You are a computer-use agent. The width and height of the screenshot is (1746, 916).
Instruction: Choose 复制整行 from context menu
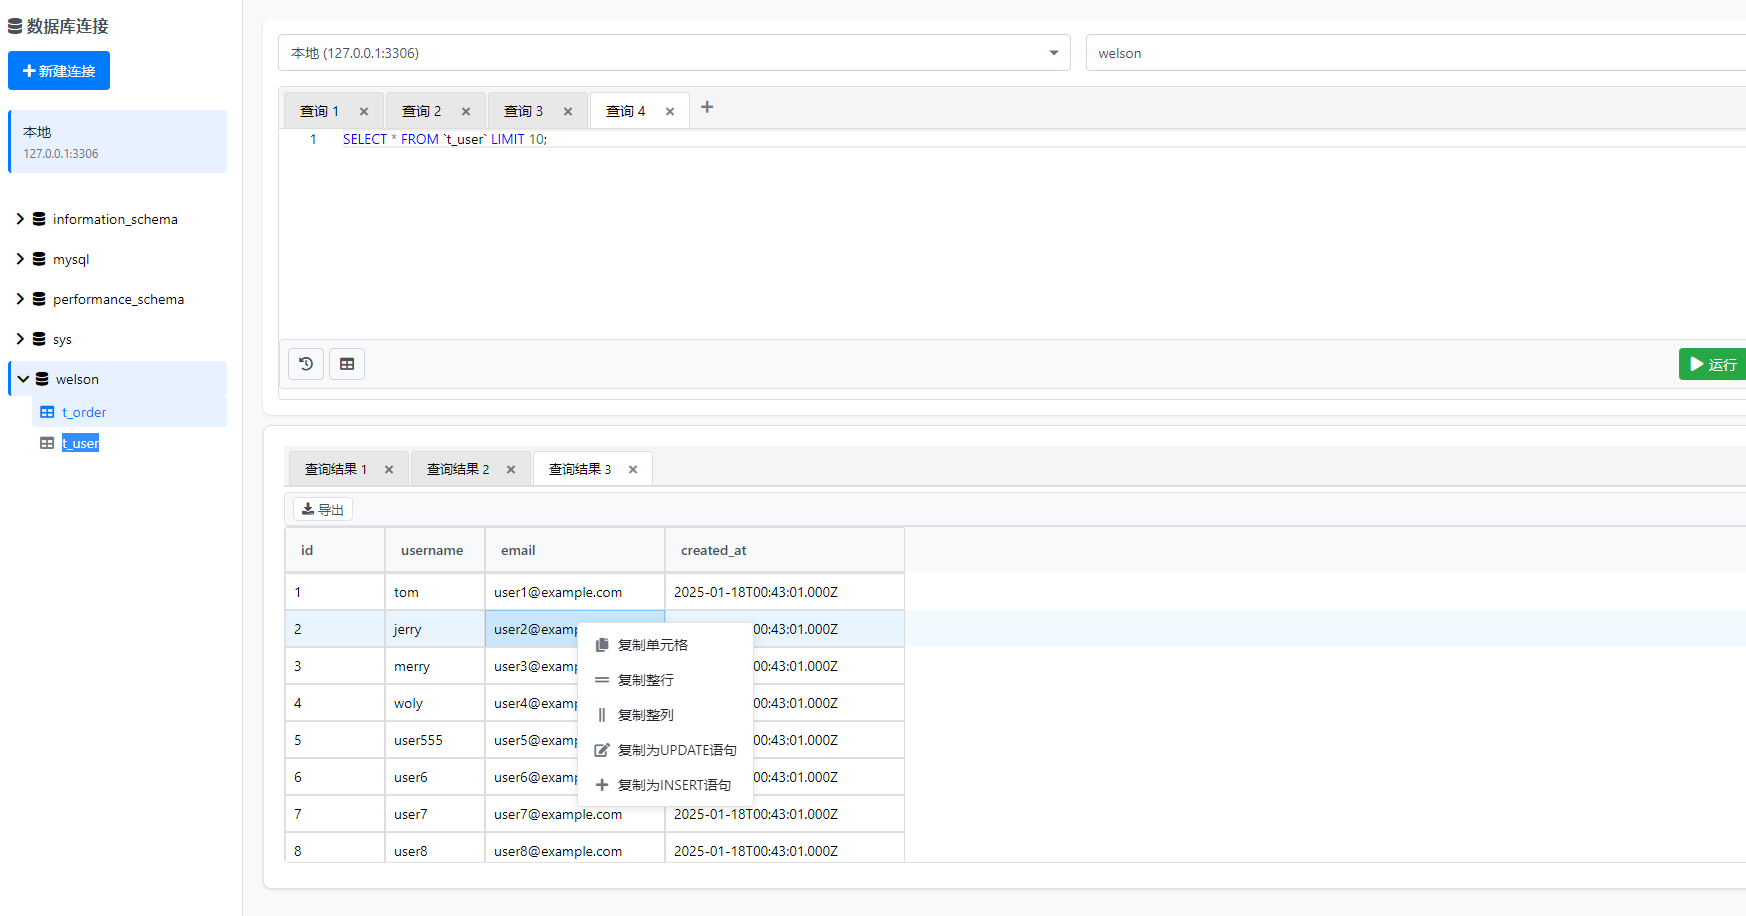(x=665, y=680)
